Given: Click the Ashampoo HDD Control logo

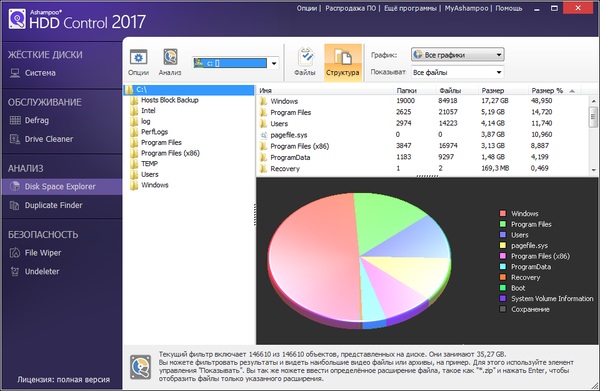Looking at the screenshot, I should 77,20.
